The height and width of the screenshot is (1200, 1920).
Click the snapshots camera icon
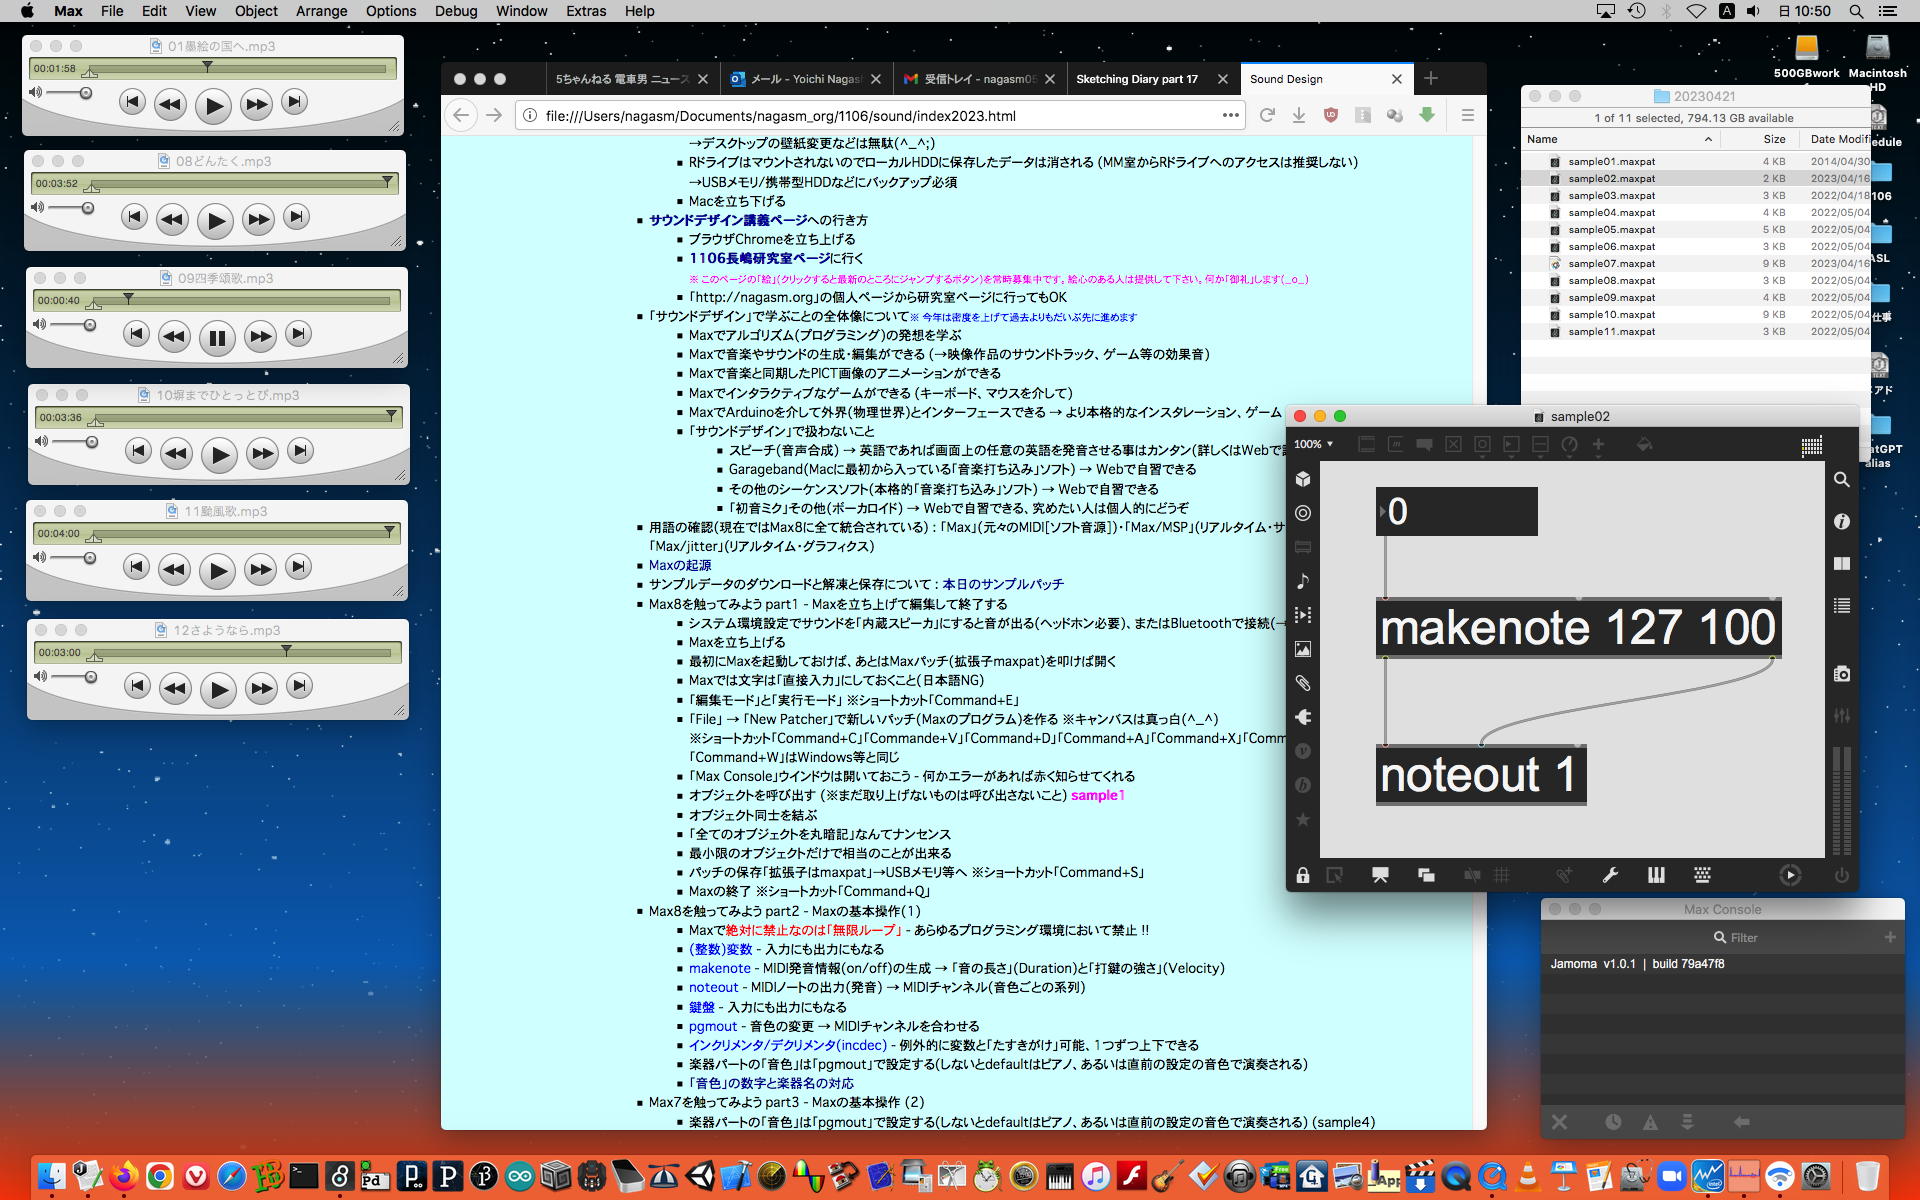coord(1841,674)
